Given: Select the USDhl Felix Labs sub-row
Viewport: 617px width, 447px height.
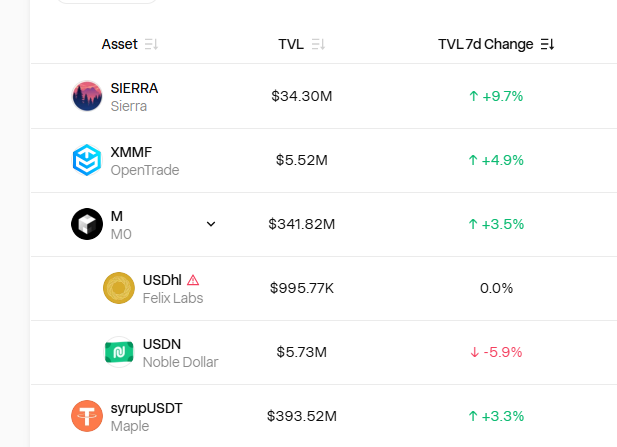Looking at the screenshot, I should [x=323, y=288].
